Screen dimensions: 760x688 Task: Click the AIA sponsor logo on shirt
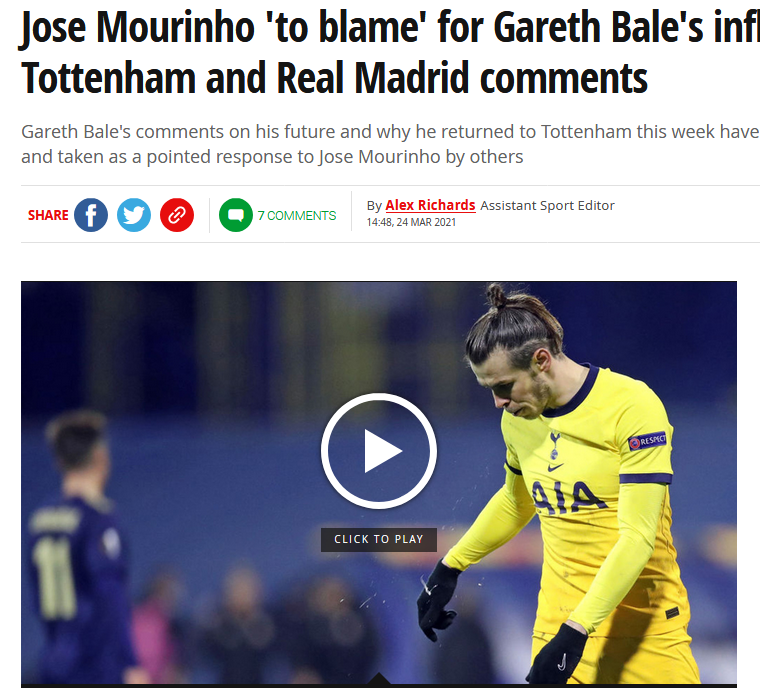pyautogui.click(x=569, y=498)
